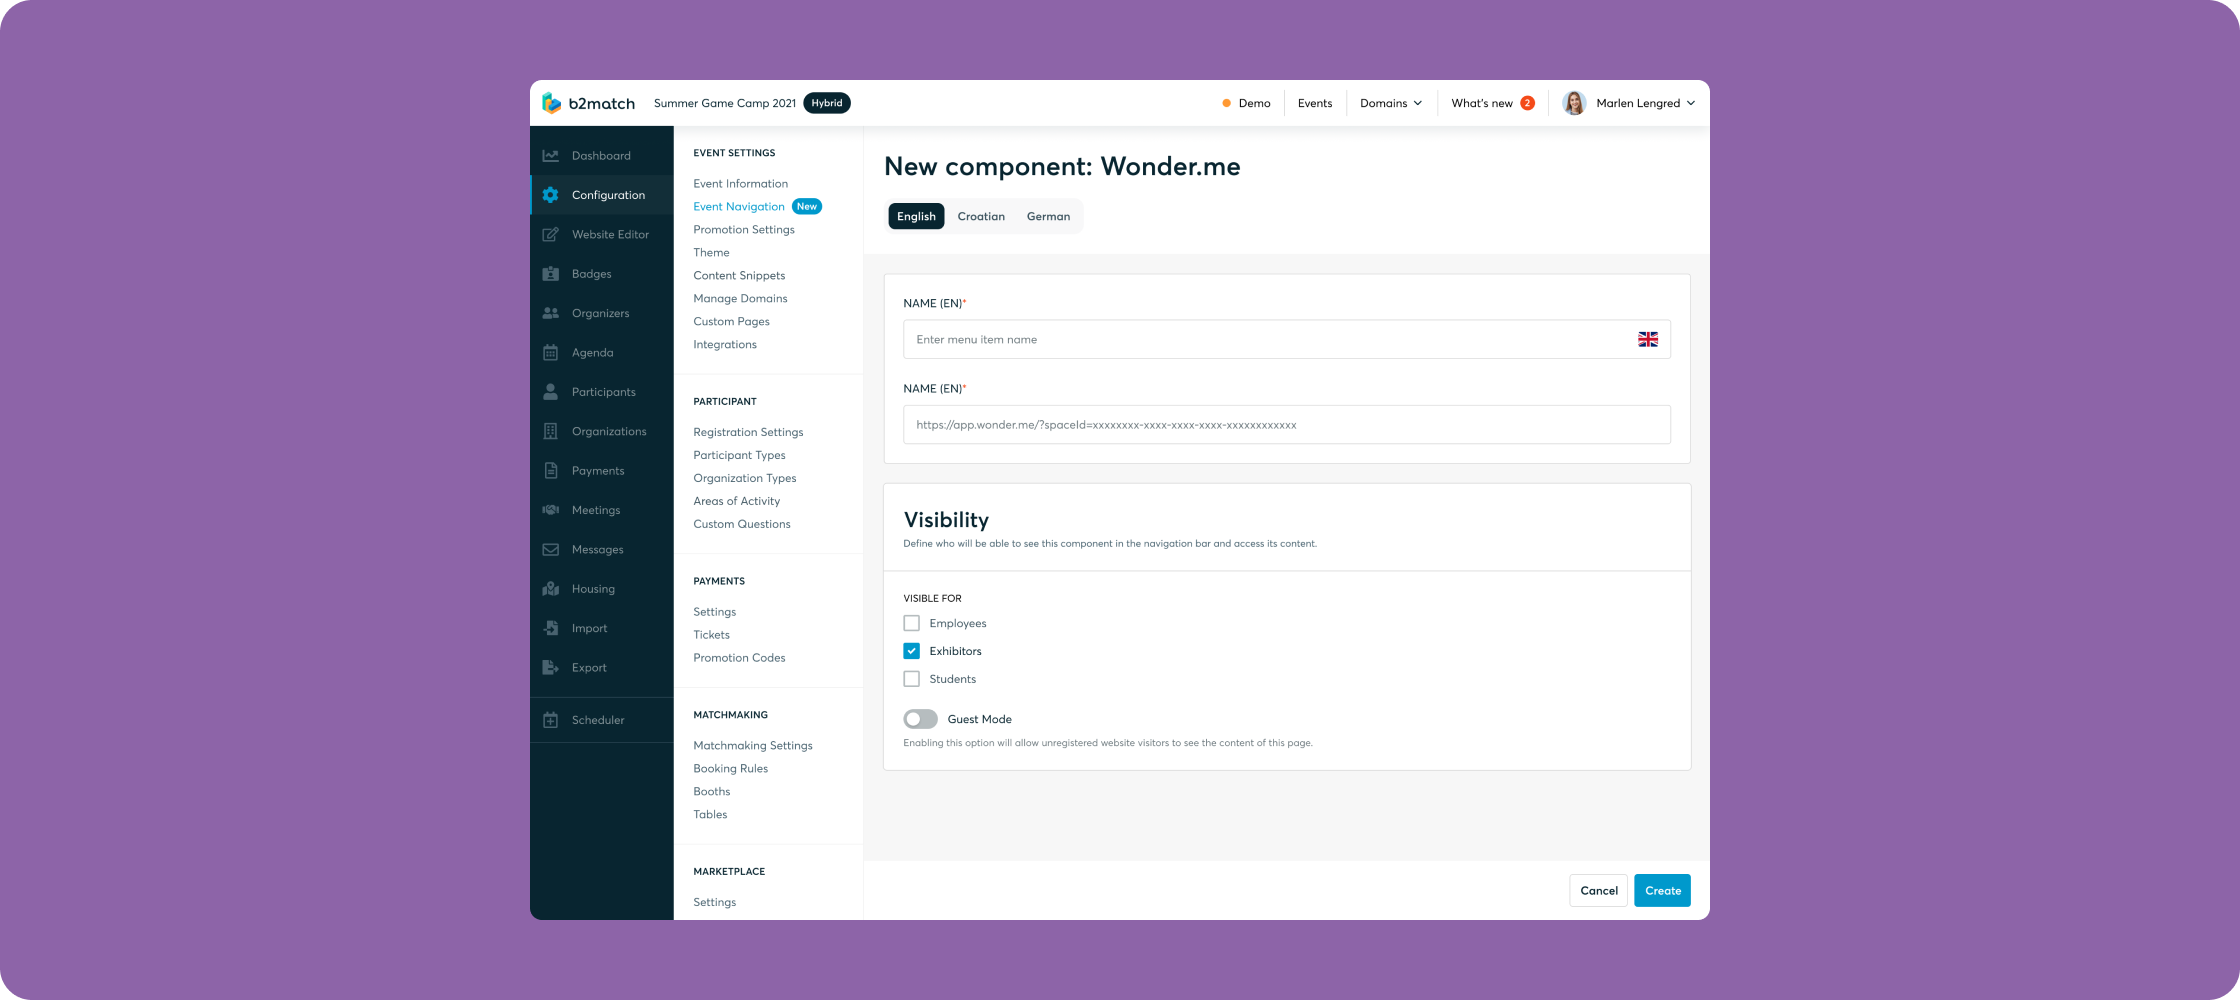Click Marlen Lengred's avatar picture
Image resolution: width=2240 pixels, height=1000 pixels.
pyautogui.click(x=1574, y=103)
